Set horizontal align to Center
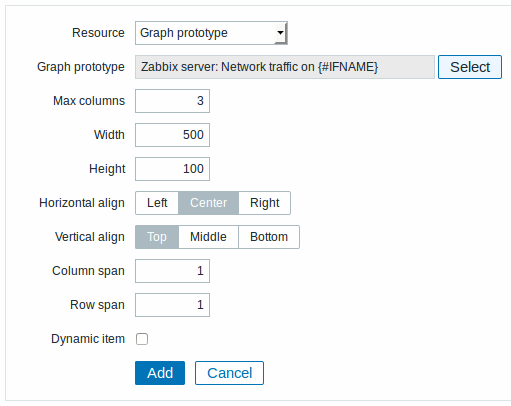 point(208,203)
